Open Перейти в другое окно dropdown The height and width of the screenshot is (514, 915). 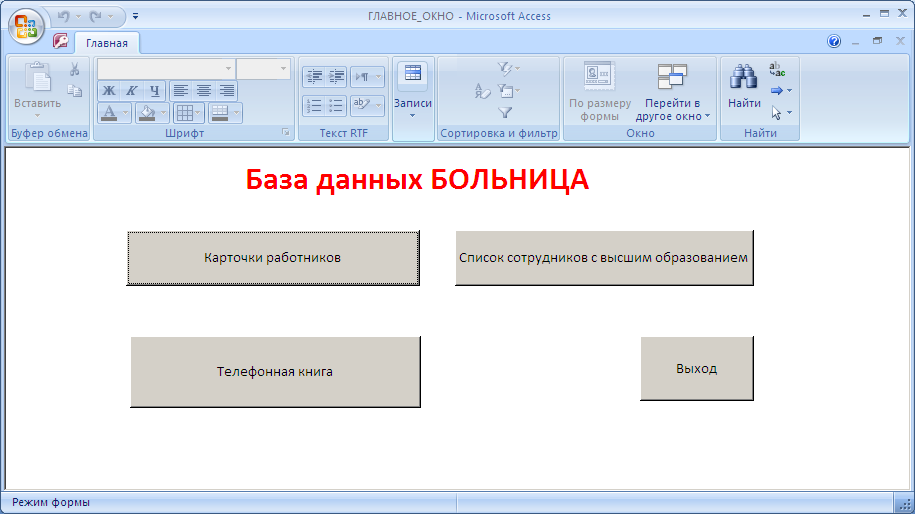click(x=672, y=92)
